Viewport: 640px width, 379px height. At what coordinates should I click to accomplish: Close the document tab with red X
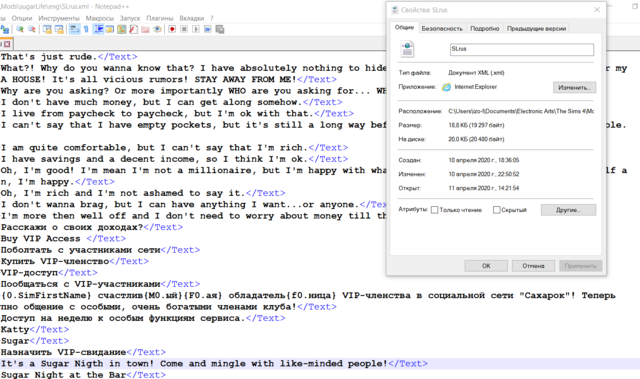7,44
